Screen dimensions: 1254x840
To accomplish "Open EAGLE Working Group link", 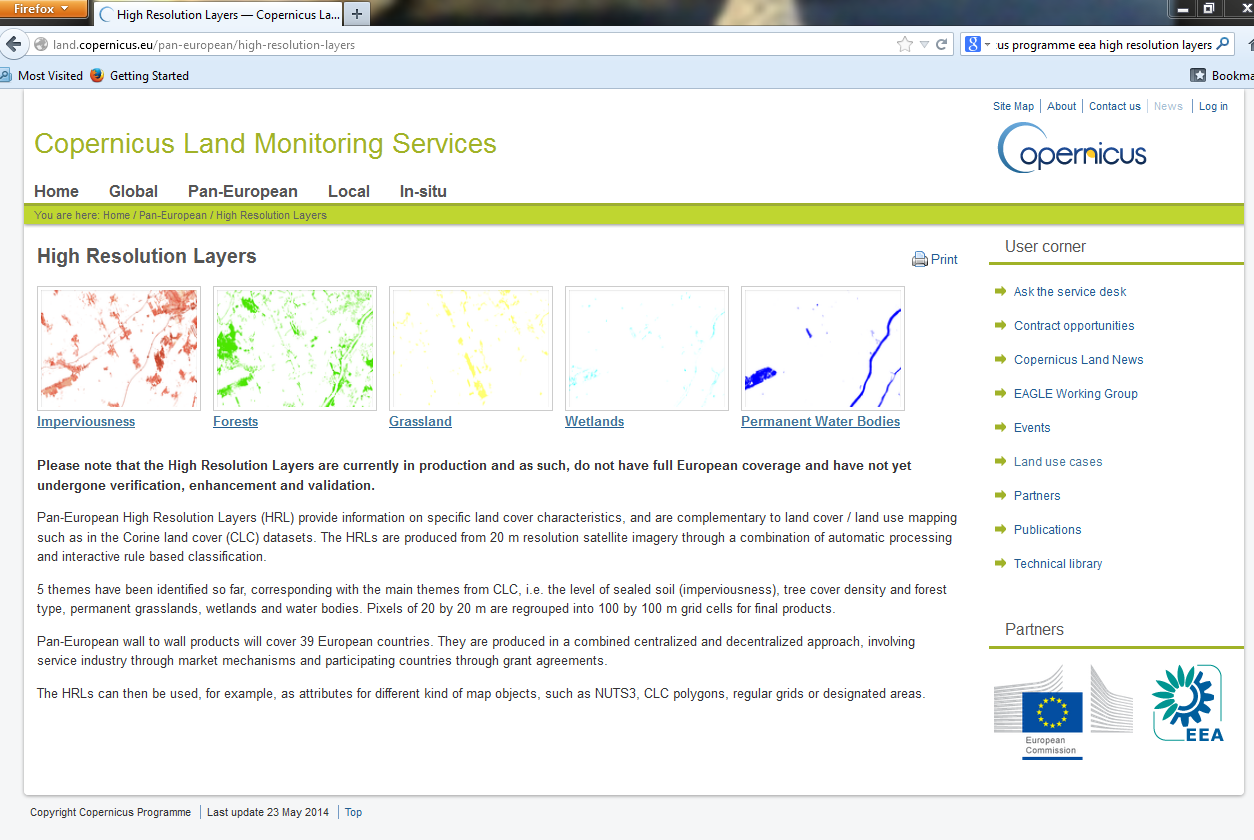I will (x=1076, y=393).
